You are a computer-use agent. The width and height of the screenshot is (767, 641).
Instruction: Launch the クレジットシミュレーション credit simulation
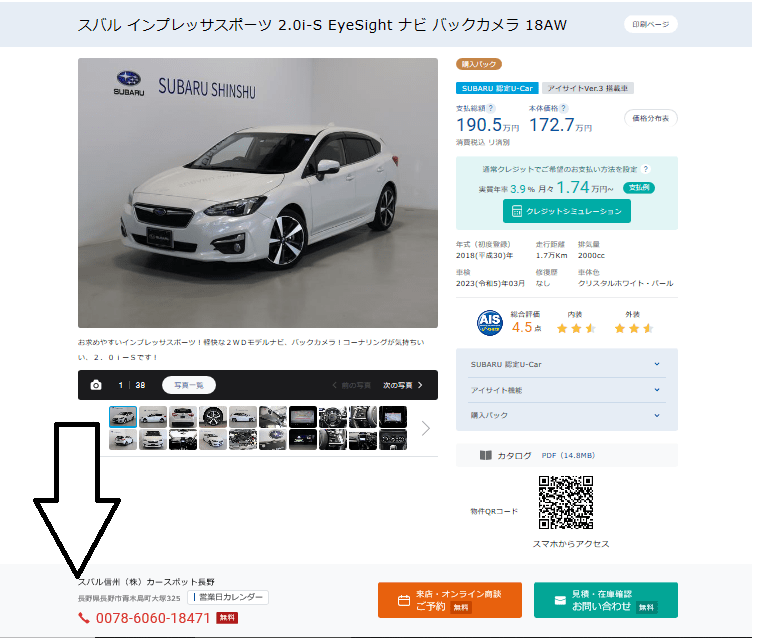click(566, 211)
